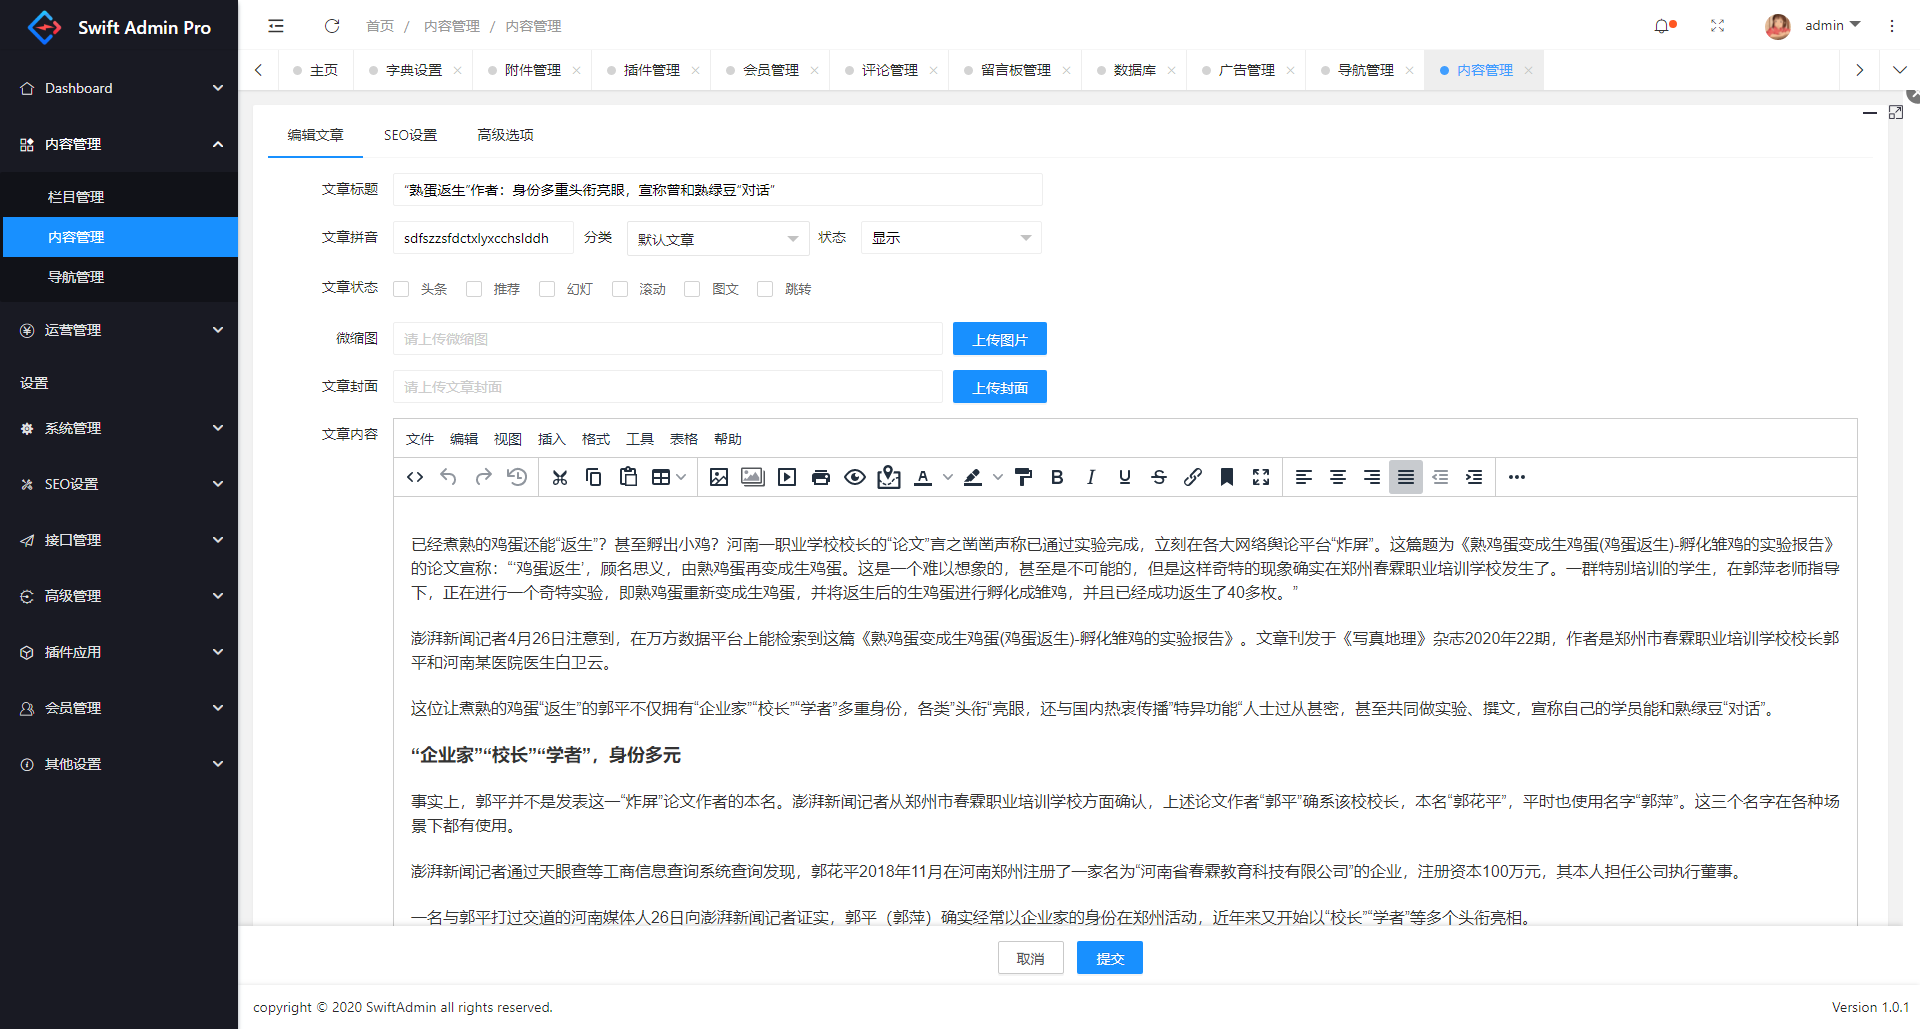Select the Bold formatting icon
This screenshot has width=1920, height=1029.
[x=1057, y=477]
